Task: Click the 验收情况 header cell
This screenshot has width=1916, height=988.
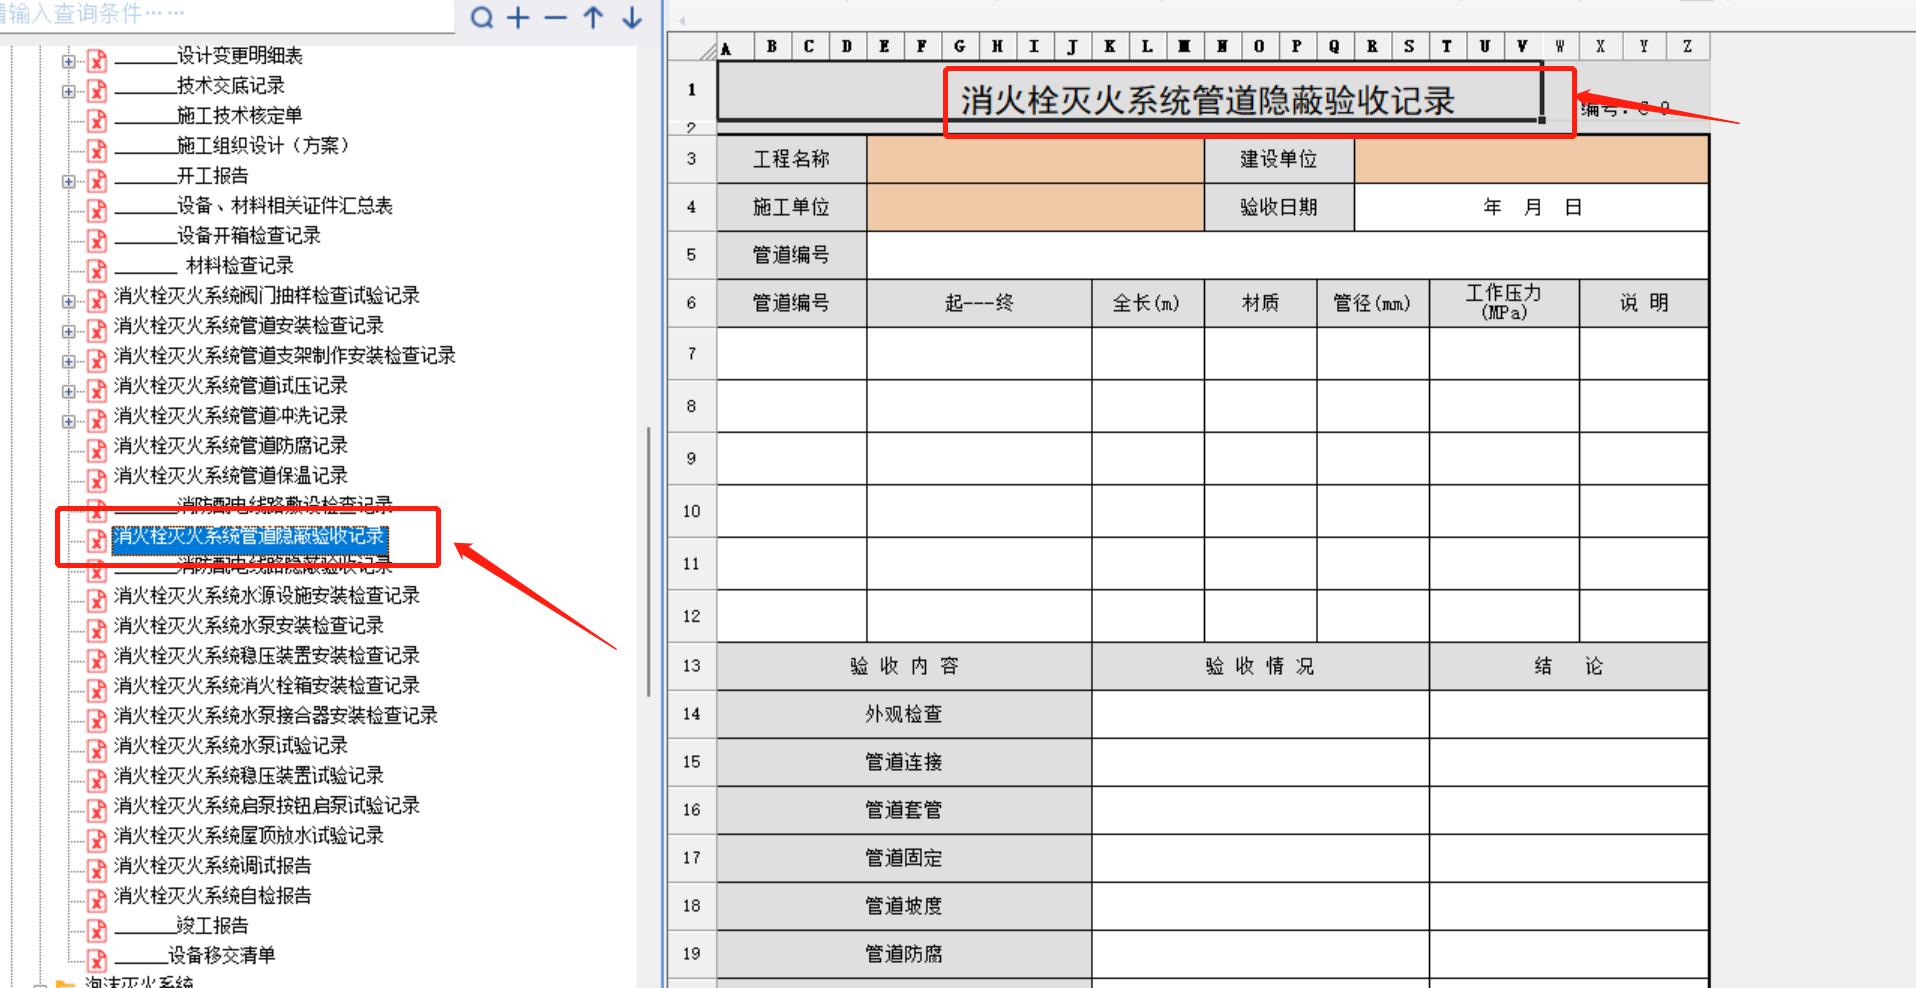Action: point(1260,666)
